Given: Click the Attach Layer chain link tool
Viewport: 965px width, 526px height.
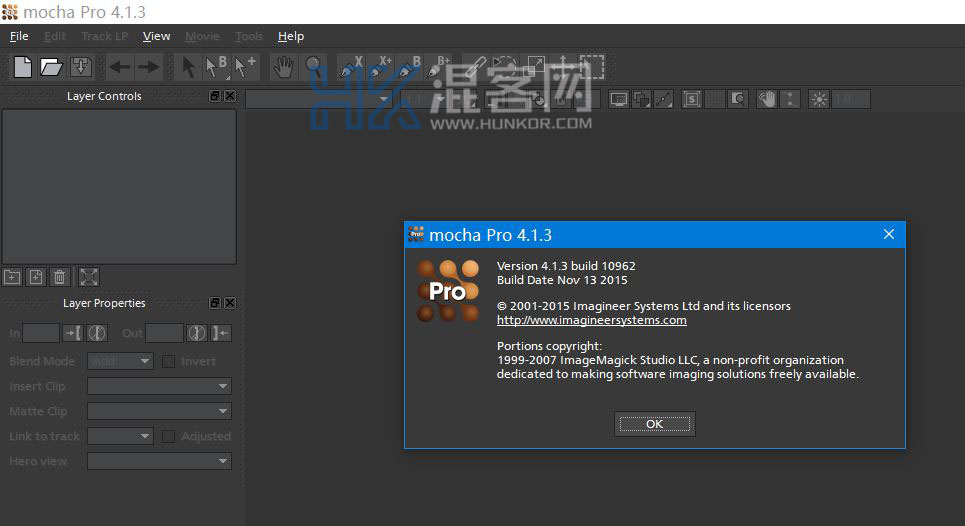Looking at the screenshot, I should pyautogui.click(x=474, y=66).
